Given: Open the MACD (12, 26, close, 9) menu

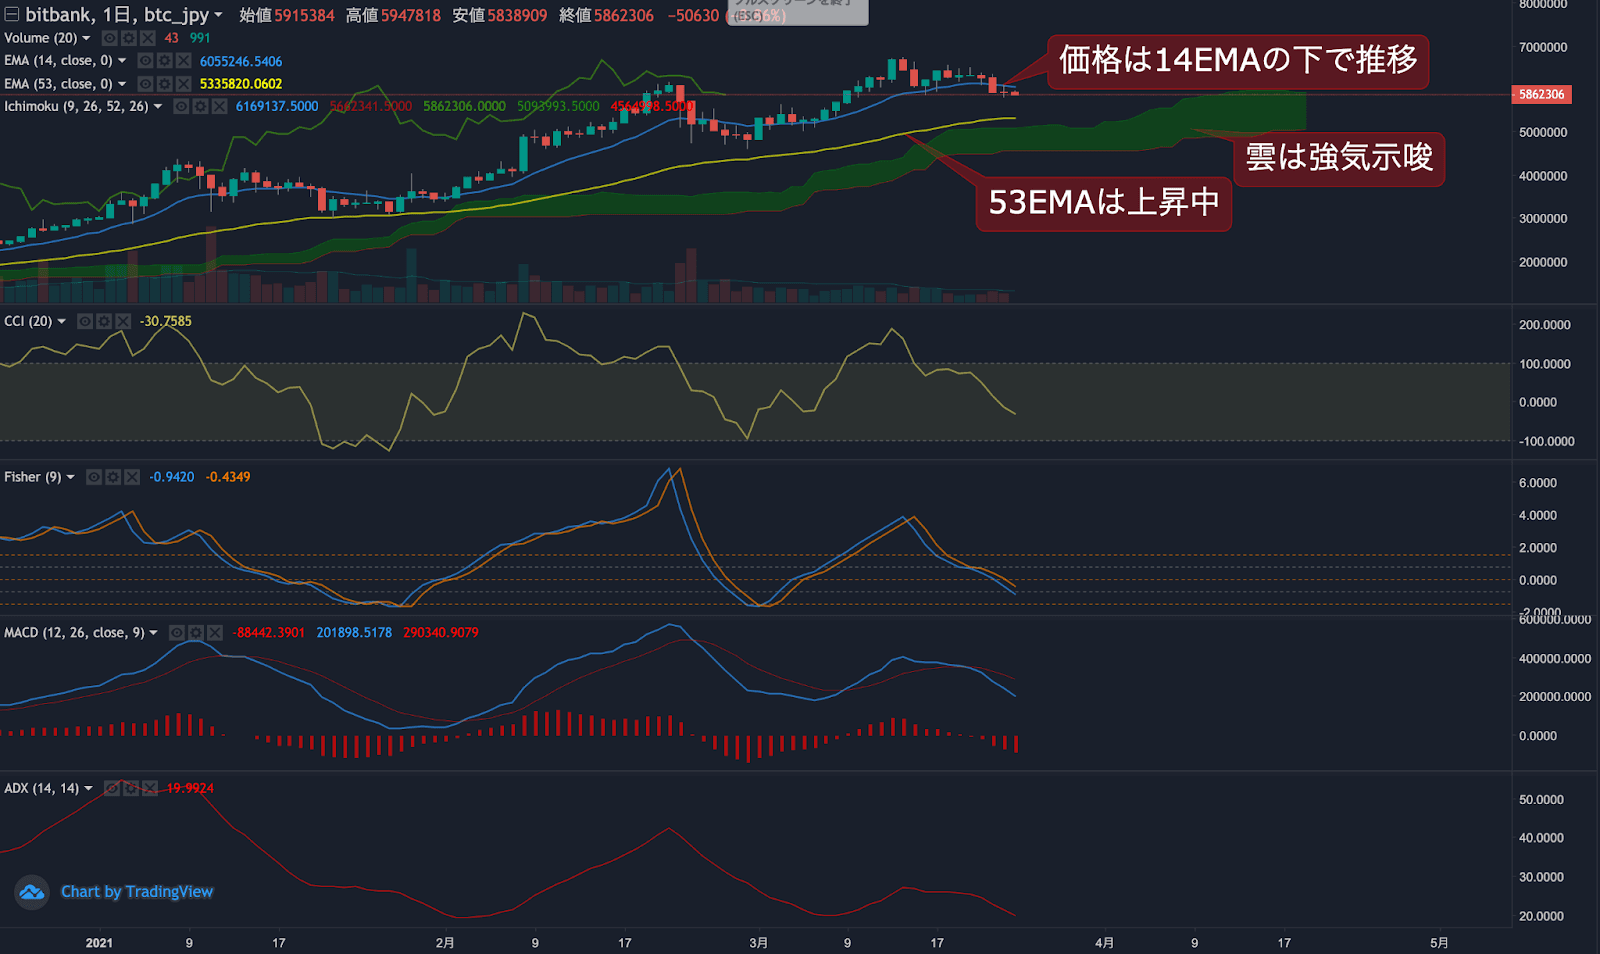Looking at the screenshot, I should [152, 632].
